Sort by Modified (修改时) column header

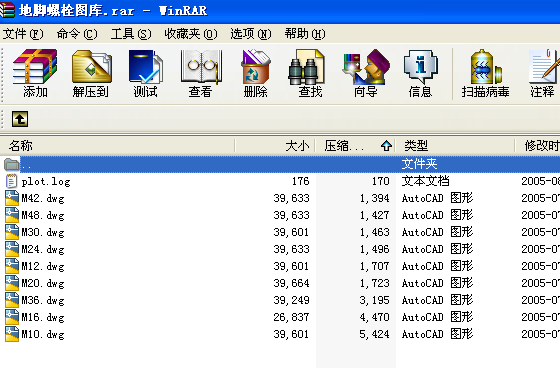tap(538, 146)
